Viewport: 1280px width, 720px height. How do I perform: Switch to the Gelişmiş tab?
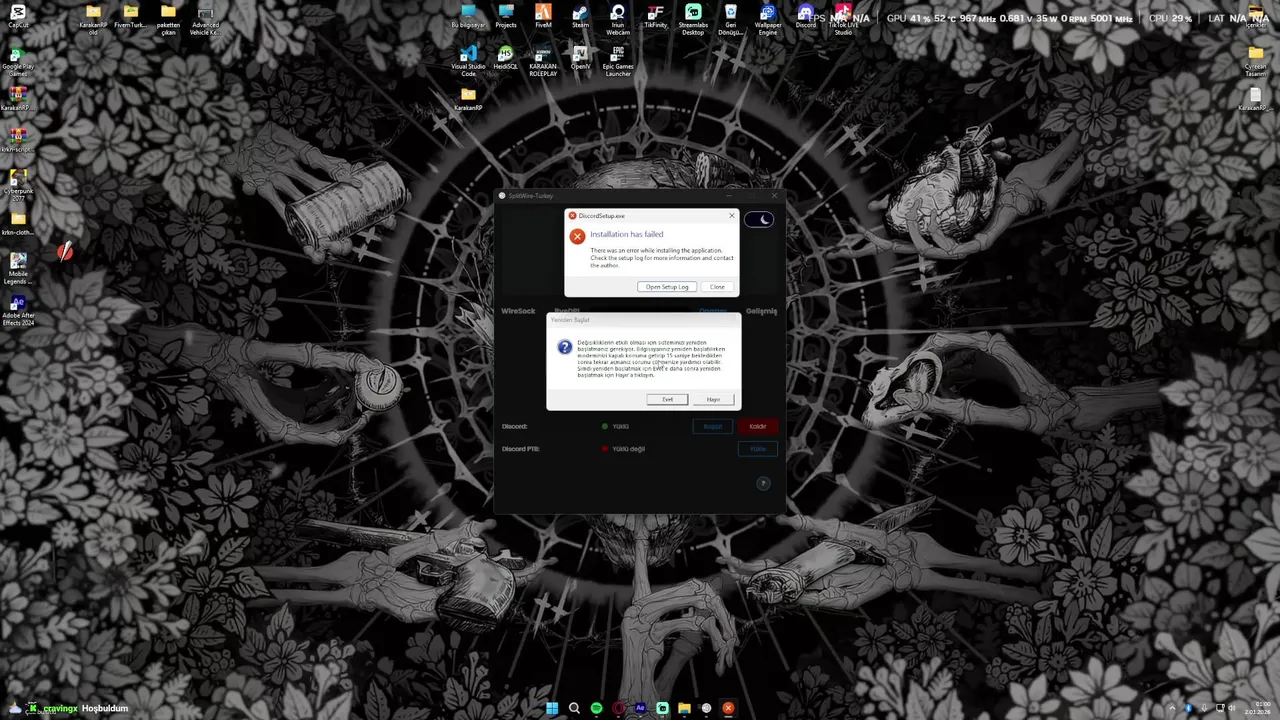[x=761, y=311]
